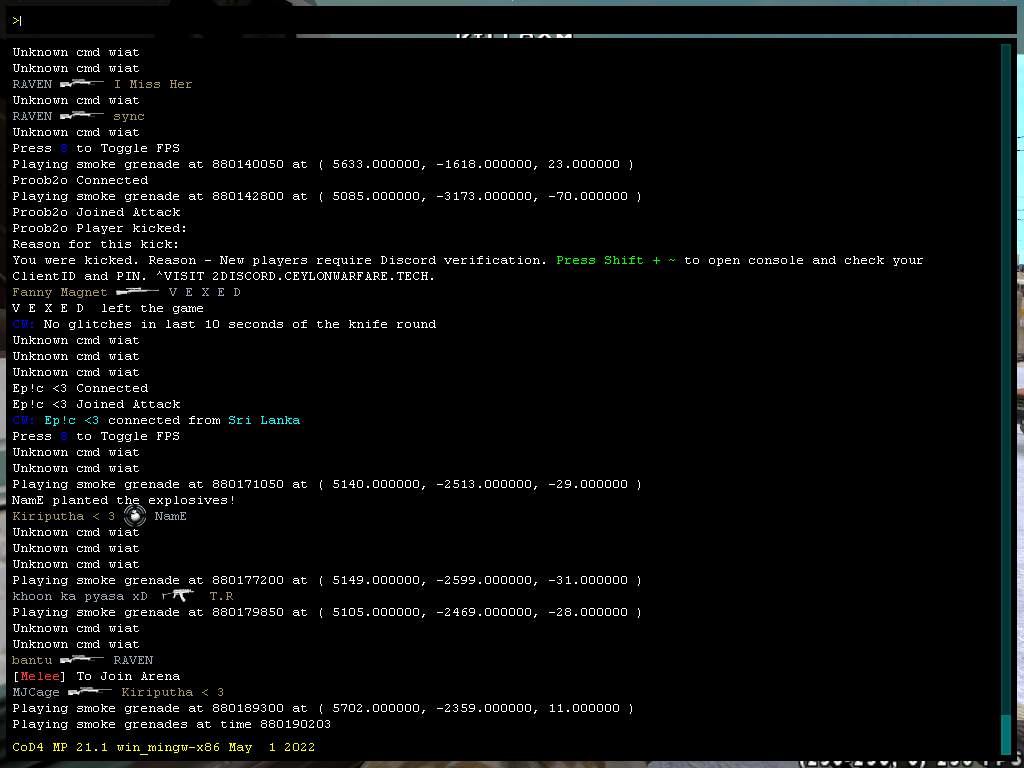Click the NamE planted the explosives line

pyautogui.click(x=124, y=500)
